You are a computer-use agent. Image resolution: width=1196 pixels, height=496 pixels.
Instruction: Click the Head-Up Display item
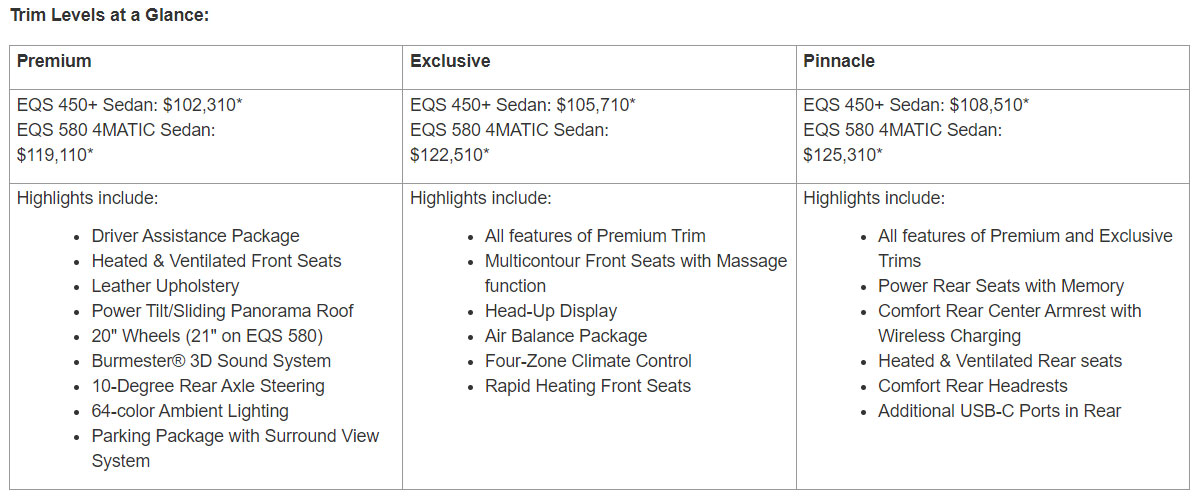point(551,311)
